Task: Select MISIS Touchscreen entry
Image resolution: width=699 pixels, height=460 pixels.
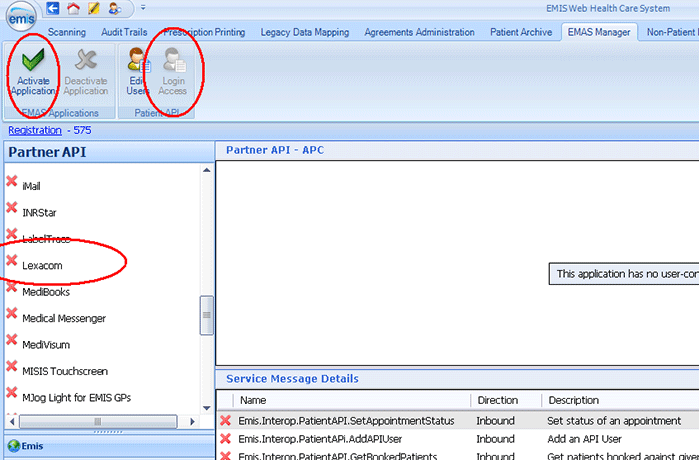Action: click(65, 371)
